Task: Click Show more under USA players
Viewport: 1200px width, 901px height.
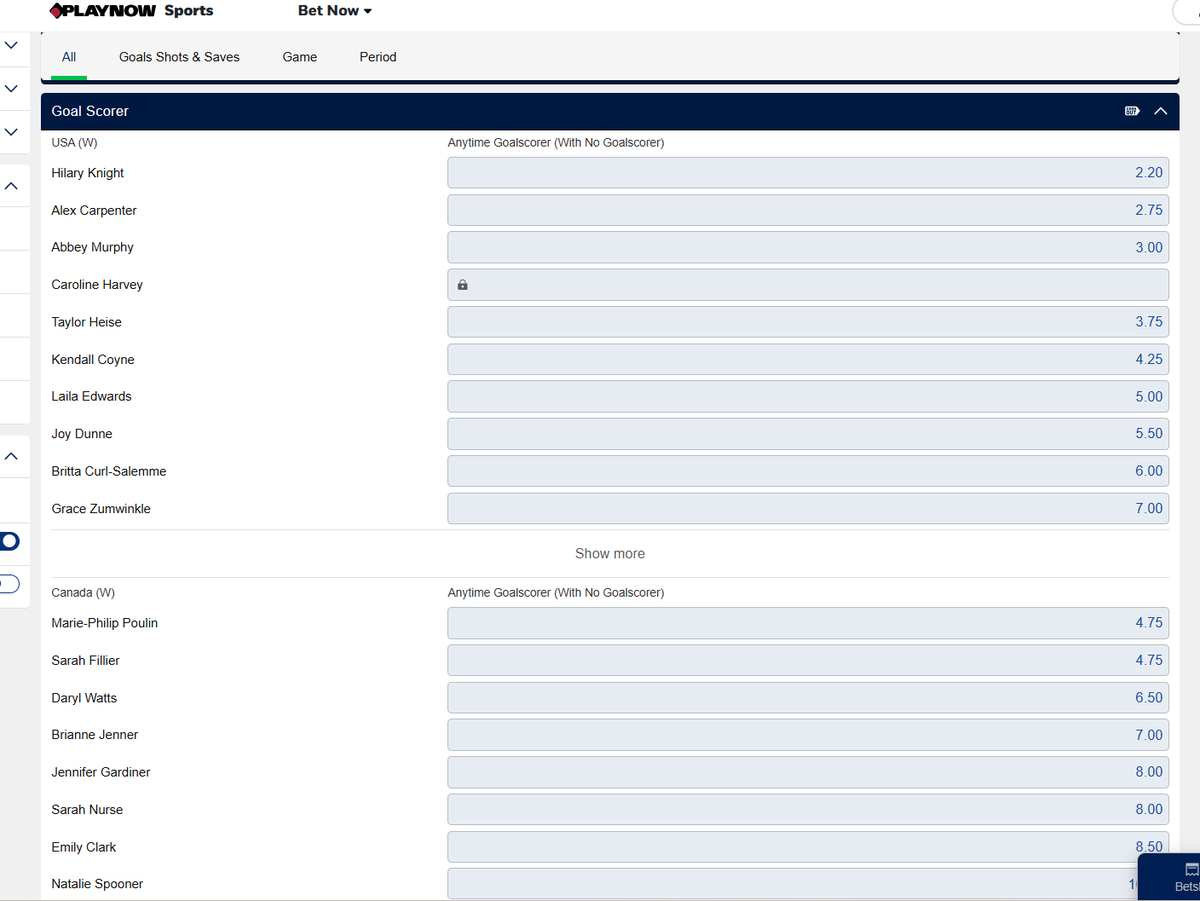Action: point(610,553)
